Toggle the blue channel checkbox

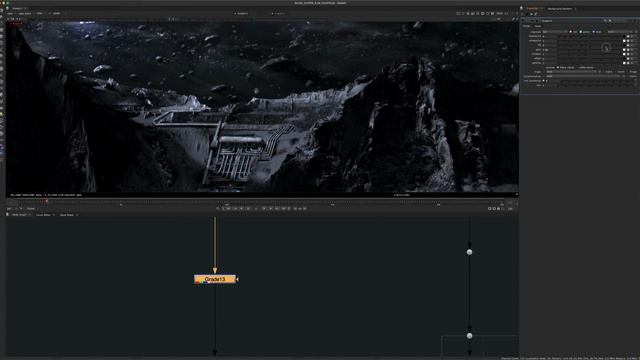(593, 32)
